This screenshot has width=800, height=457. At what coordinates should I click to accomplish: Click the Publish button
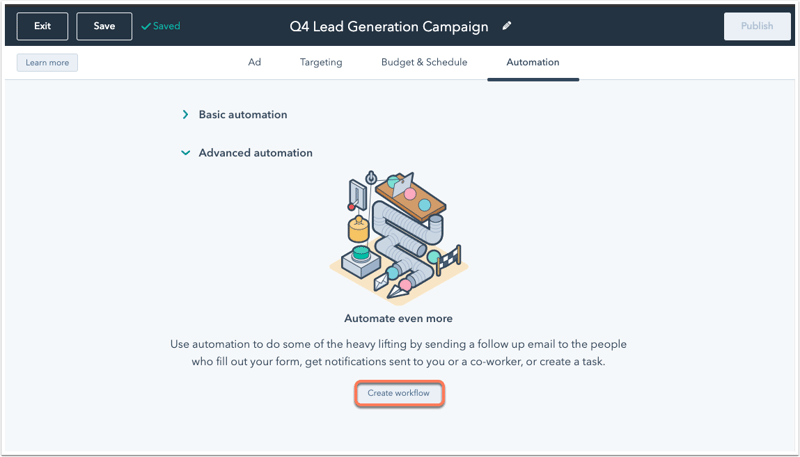click(757, 26)
